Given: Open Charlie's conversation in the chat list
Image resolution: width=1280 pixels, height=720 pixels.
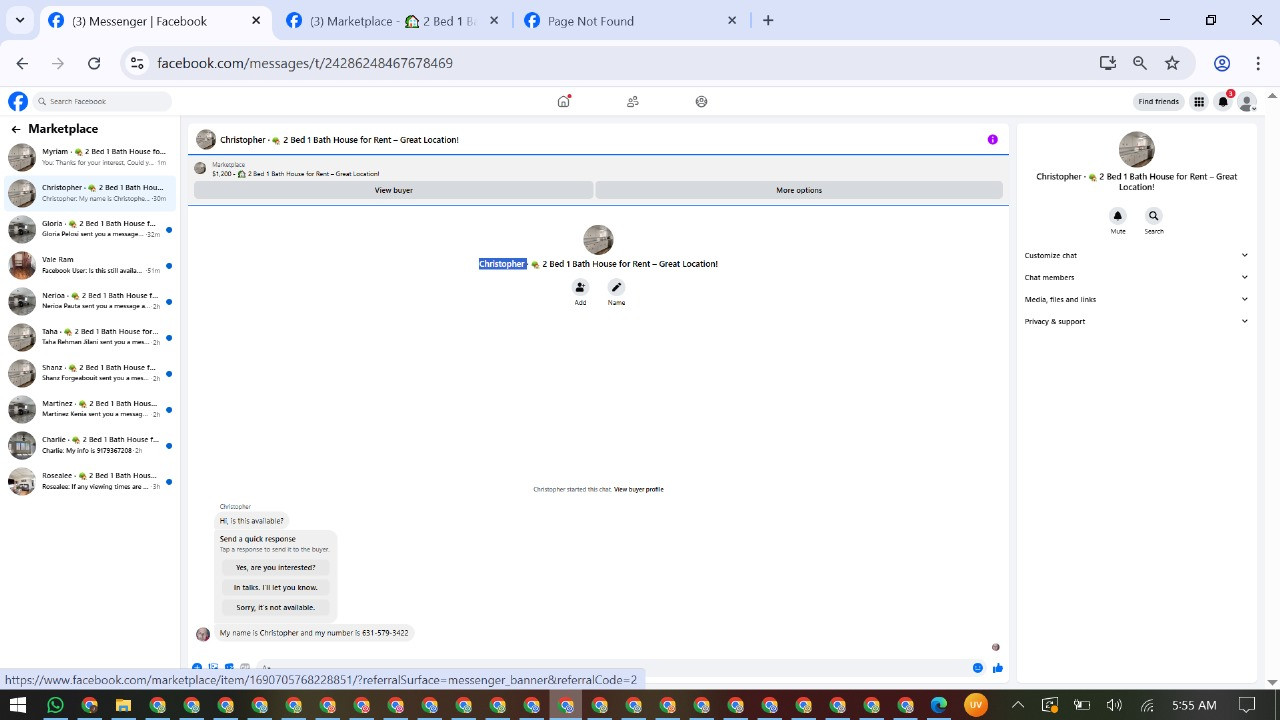Looking at the screenshot, I should [90, 445].
